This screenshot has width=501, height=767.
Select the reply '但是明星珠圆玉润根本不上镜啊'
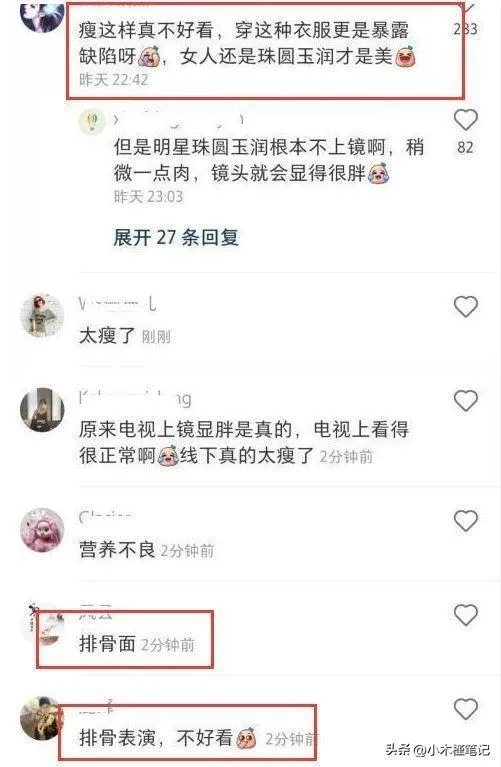point(269,160)
